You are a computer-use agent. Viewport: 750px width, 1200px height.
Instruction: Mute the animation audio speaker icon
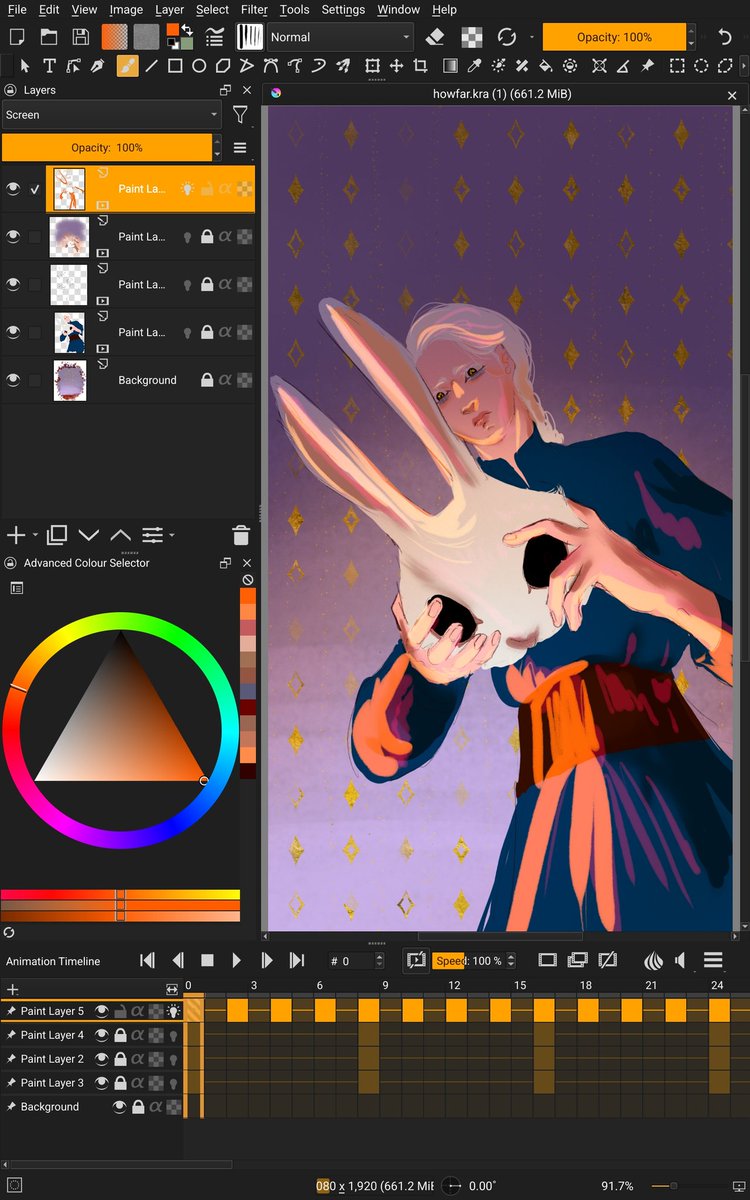pyautogui.click(x=681, y=960)
